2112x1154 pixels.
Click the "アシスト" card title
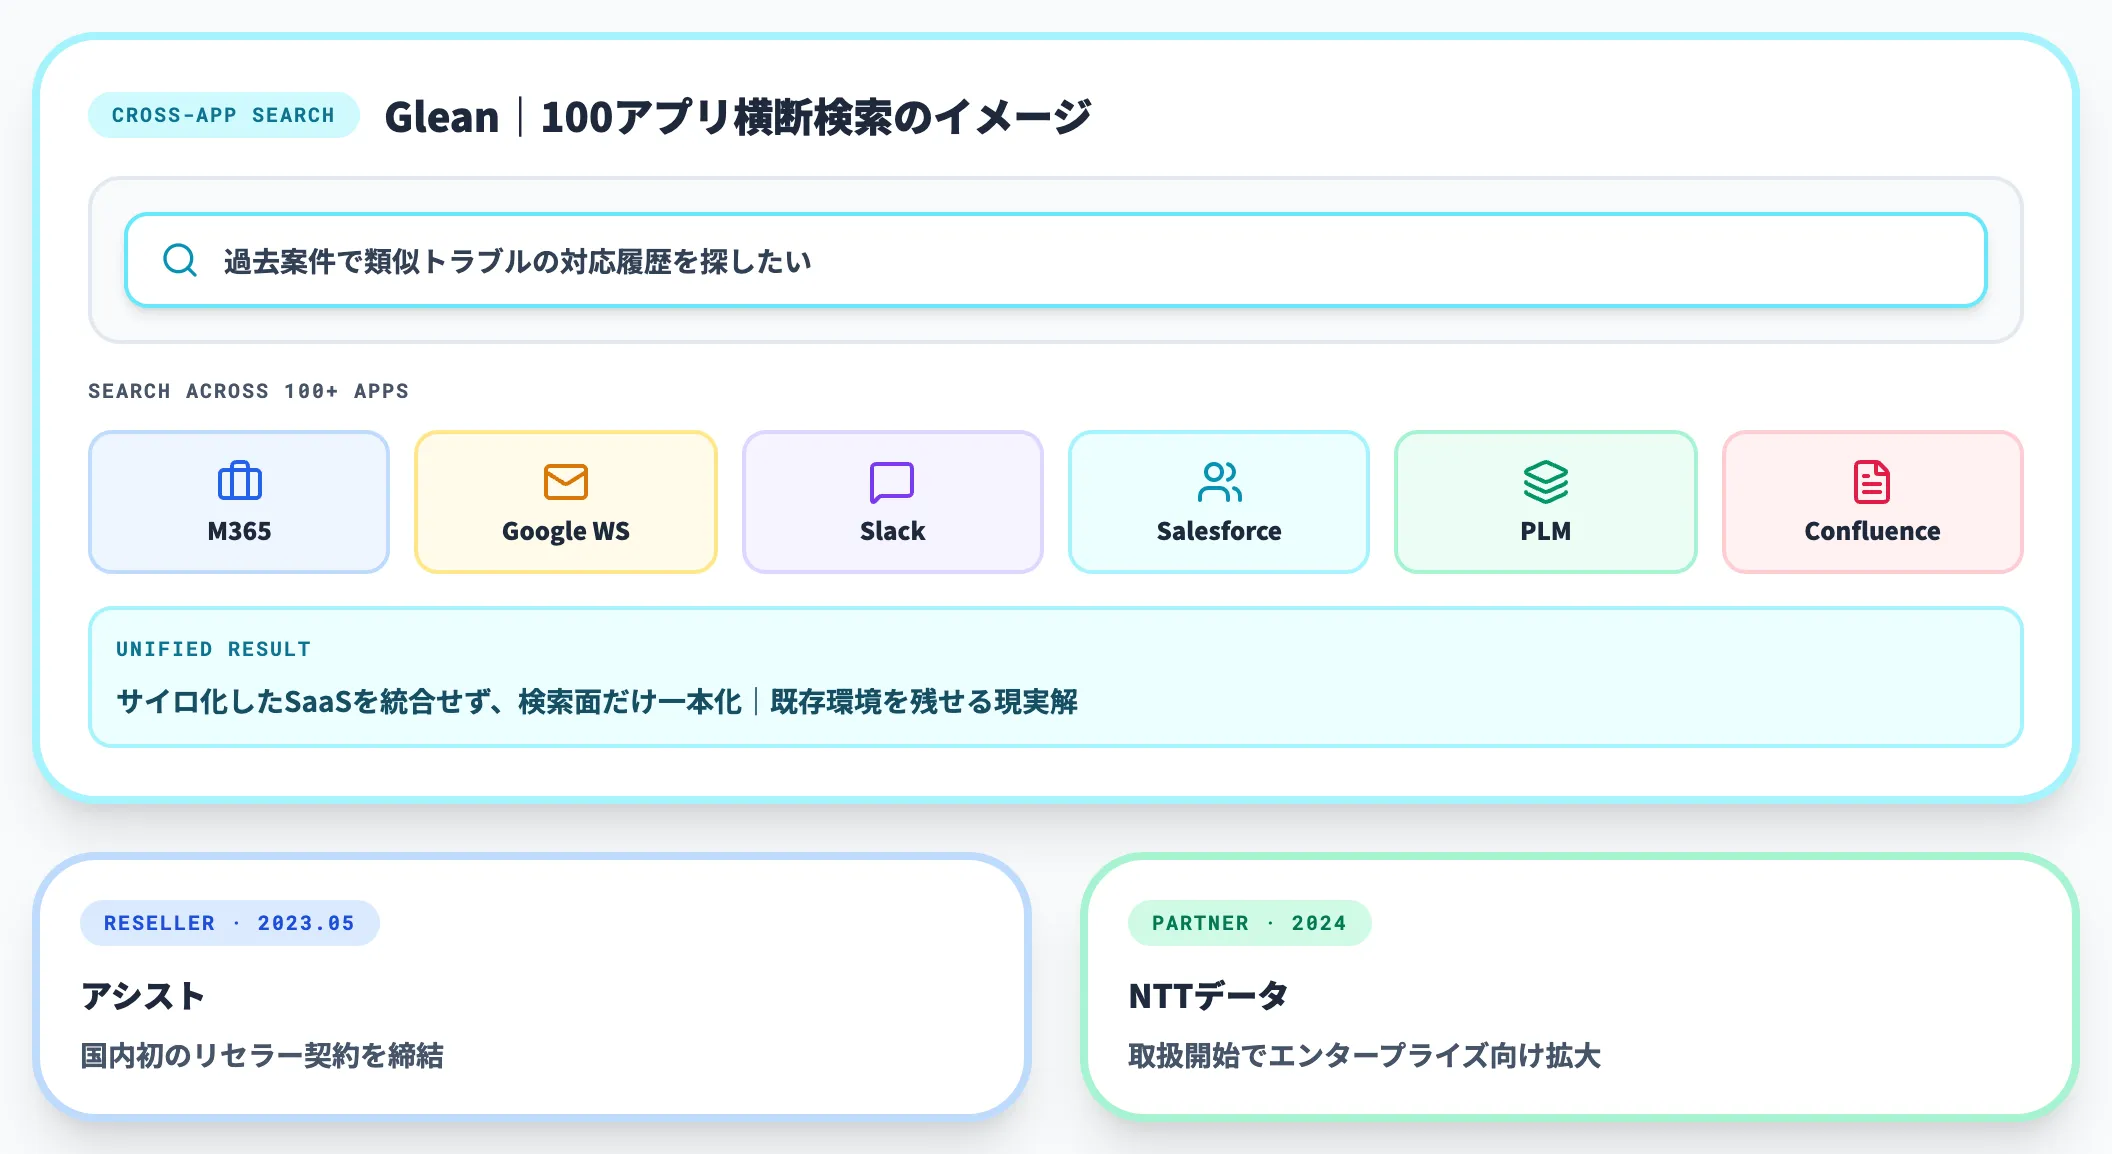point(143,996)
